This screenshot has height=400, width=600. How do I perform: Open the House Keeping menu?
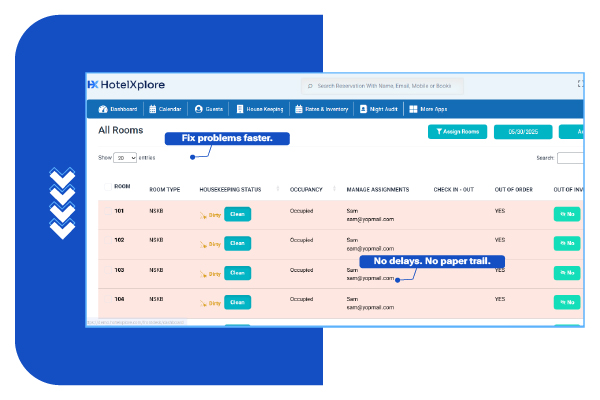pyautogui.click(x=260, y=109)
